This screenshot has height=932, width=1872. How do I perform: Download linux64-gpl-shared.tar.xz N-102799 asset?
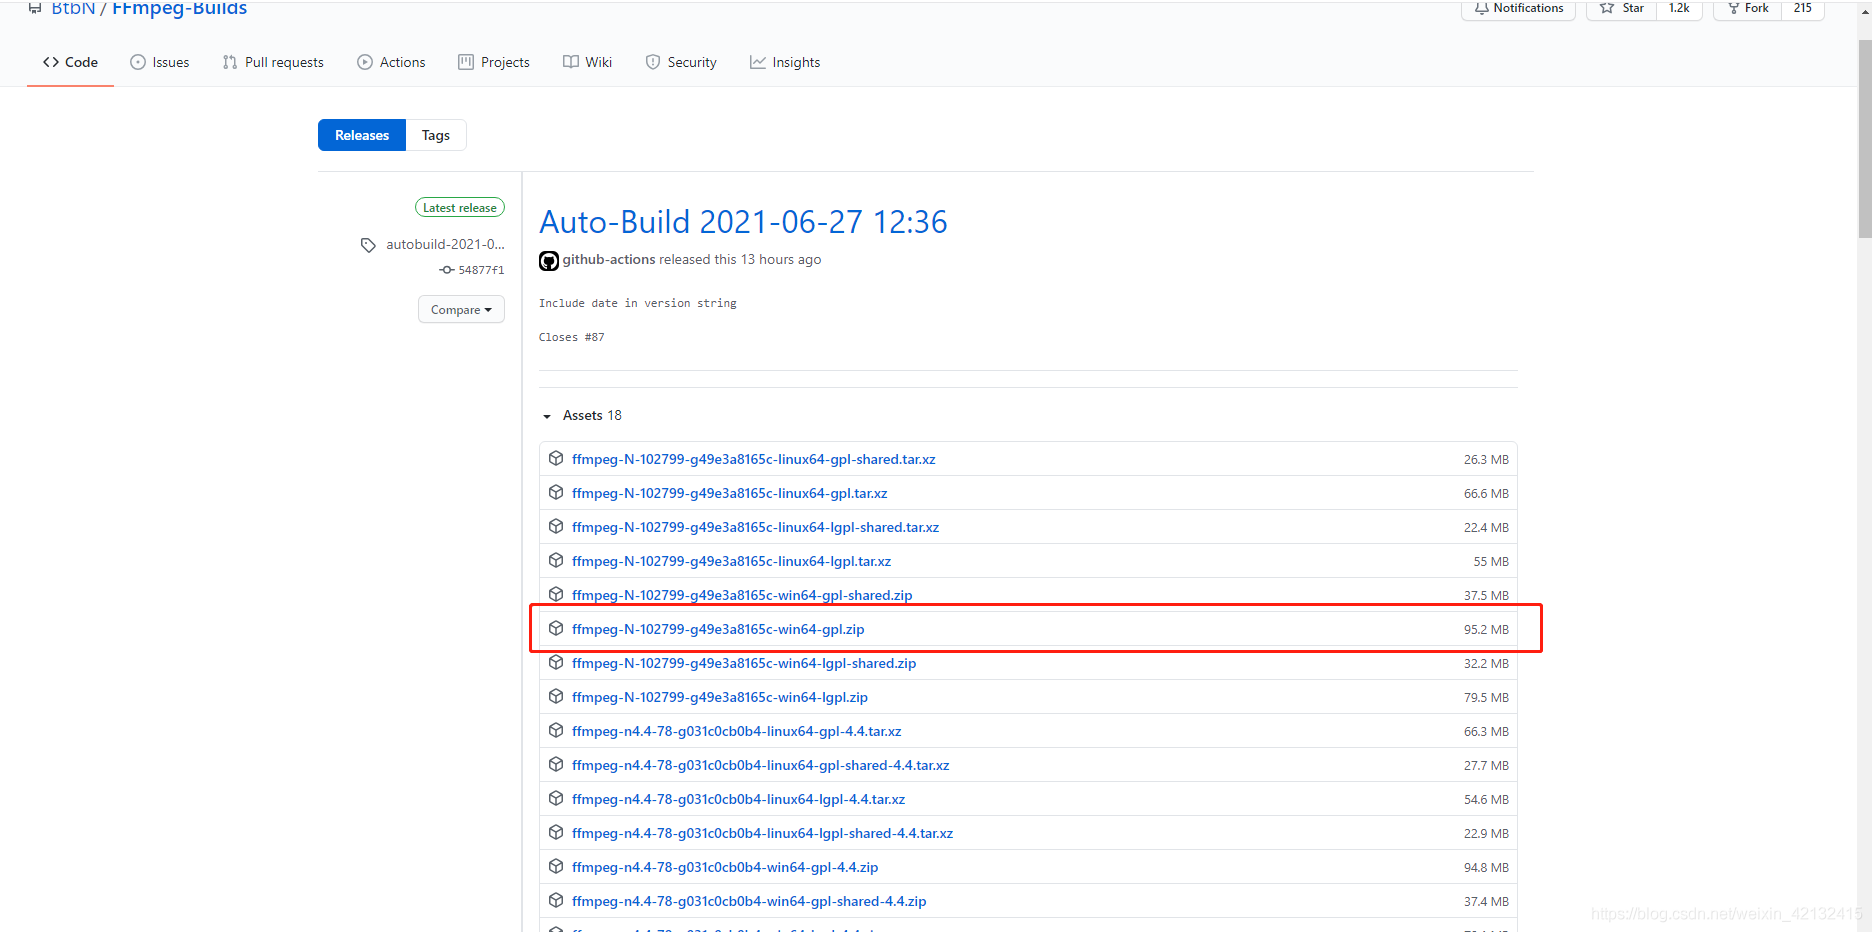(x=754, y=459)
